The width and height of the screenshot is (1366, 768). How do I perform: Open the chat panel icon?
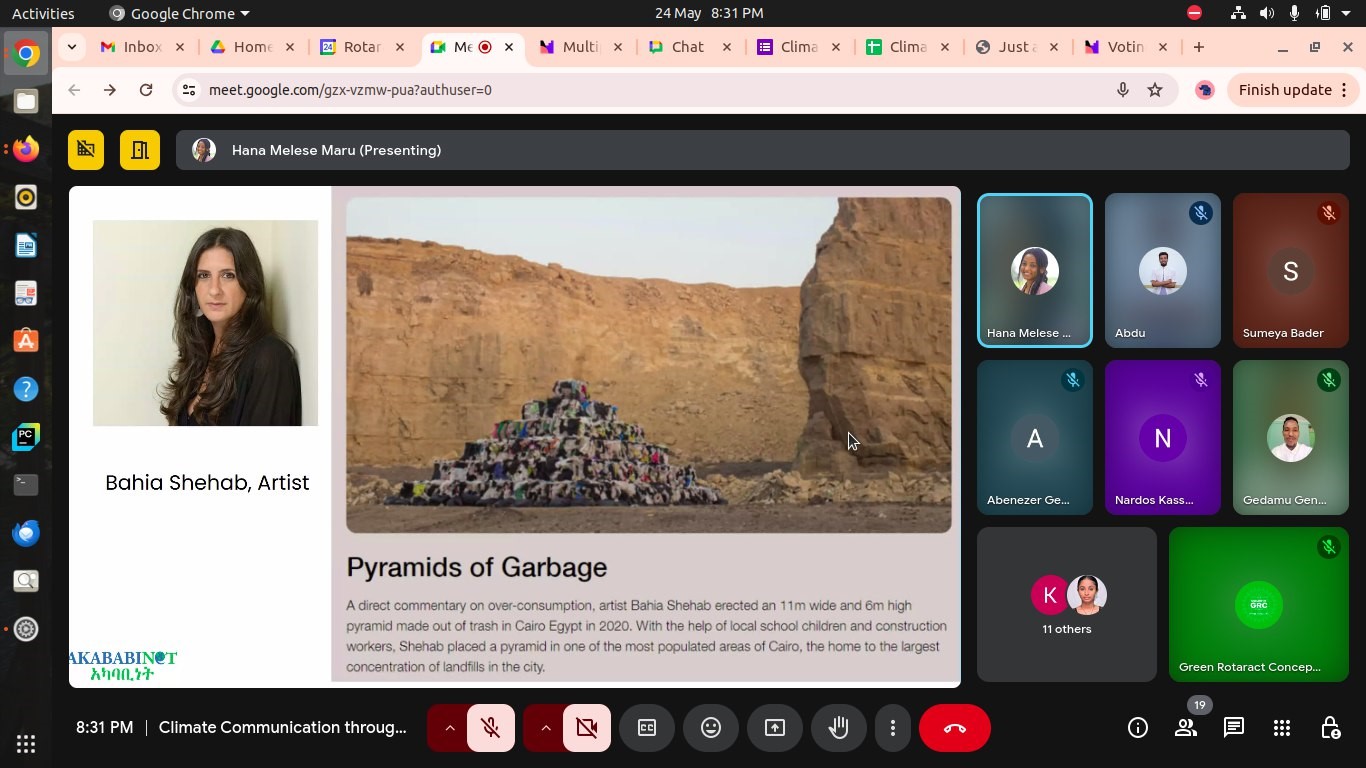(x=1234, y=728)
